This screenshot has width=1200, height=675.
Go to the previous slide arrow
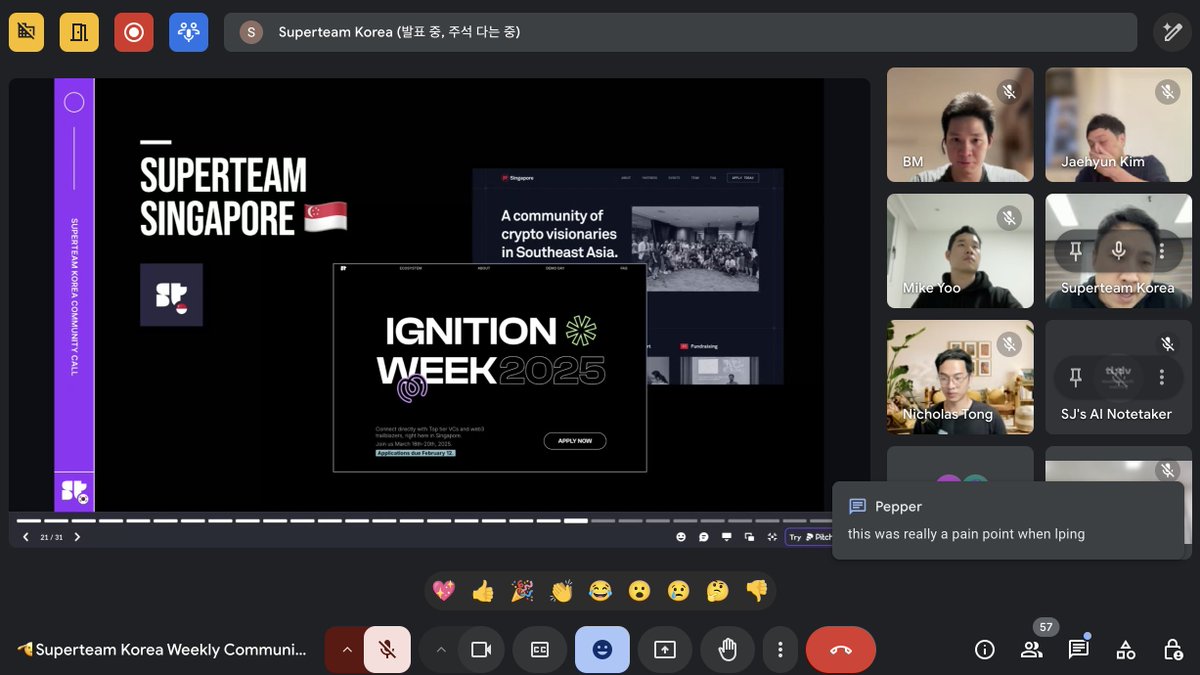[26, 537]
